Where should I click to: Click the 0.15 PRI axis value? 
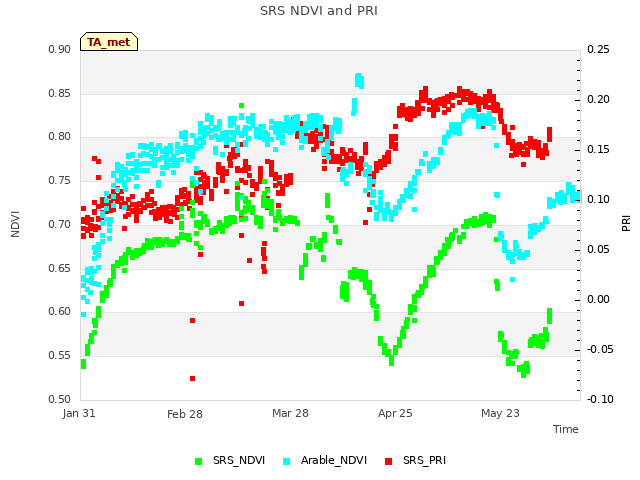coord(598,150)
